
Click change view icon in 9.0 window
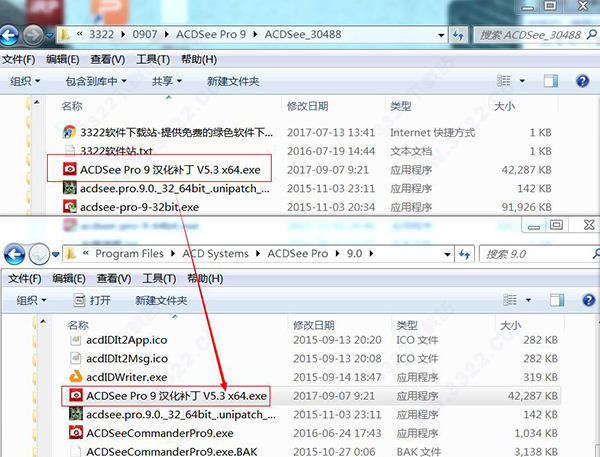point(510,300)
